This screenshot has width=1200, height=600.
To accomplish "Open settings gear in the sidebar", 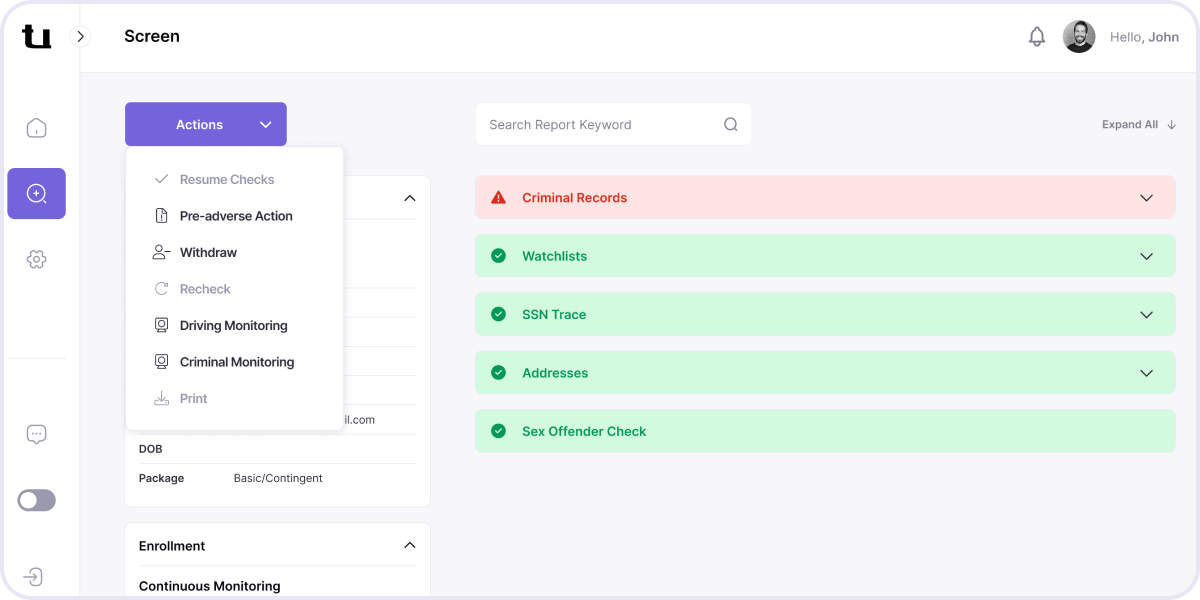I will click(36, 259).
